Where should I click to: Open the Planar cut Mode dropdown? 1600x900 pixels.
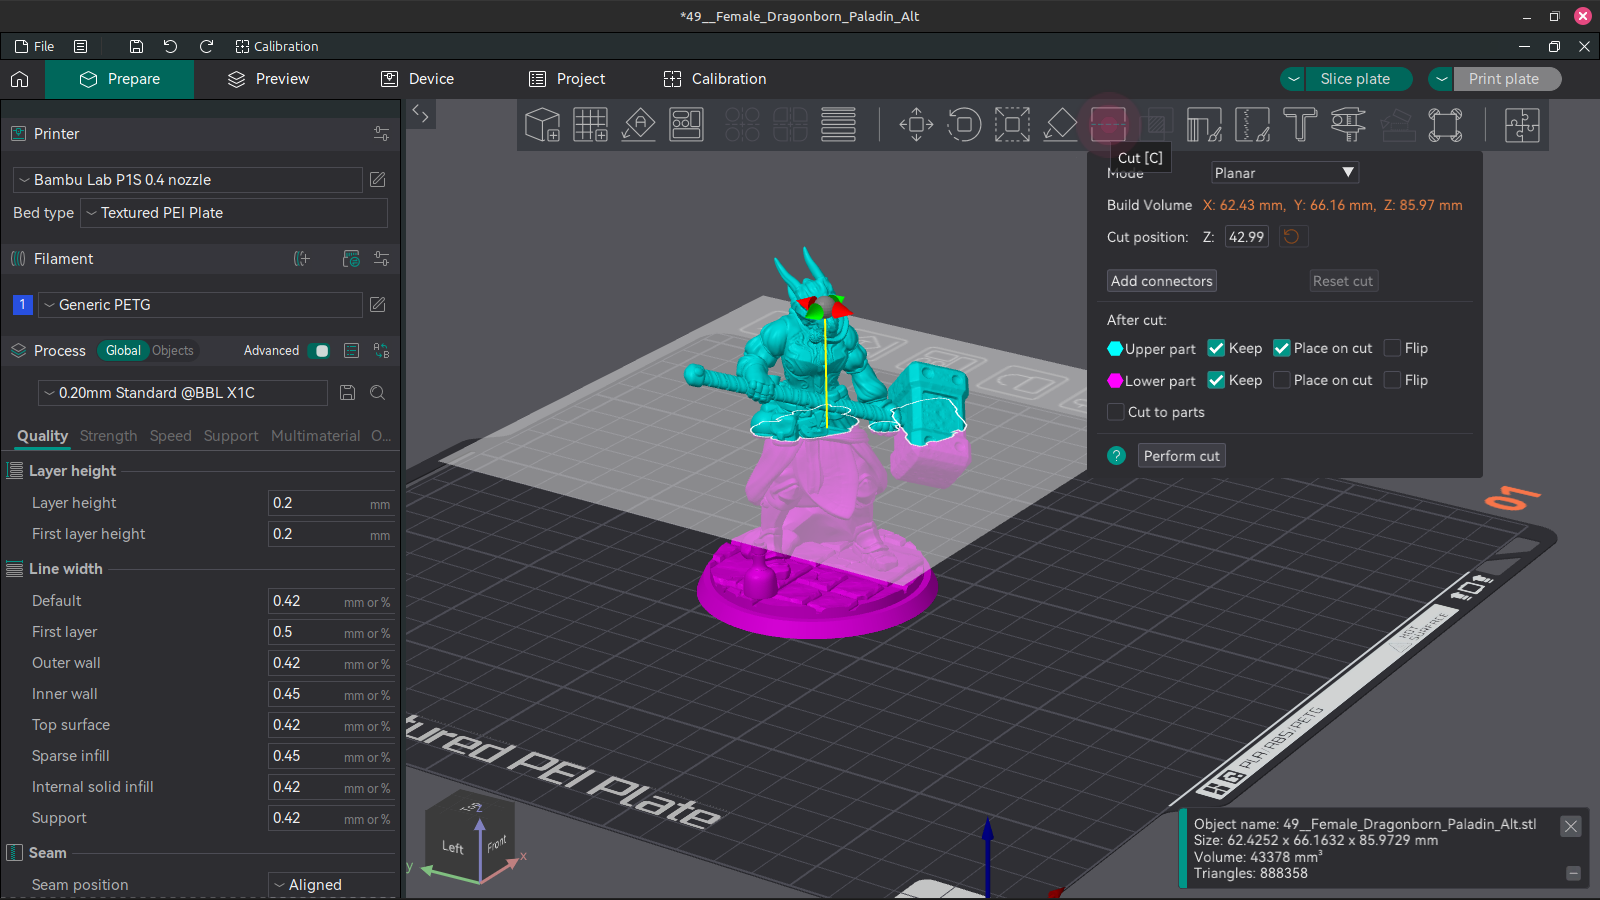coord(1284,172)
